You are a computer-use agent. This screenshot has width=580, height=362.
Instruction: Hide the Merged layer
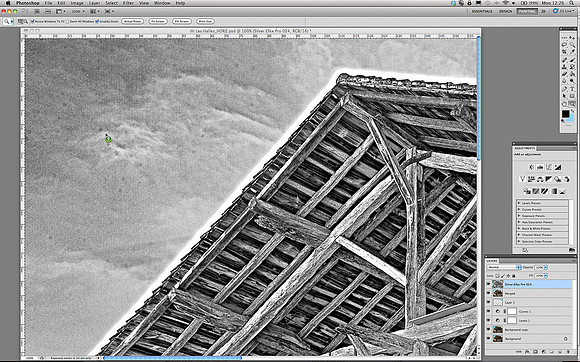click(x=489, y=293)
